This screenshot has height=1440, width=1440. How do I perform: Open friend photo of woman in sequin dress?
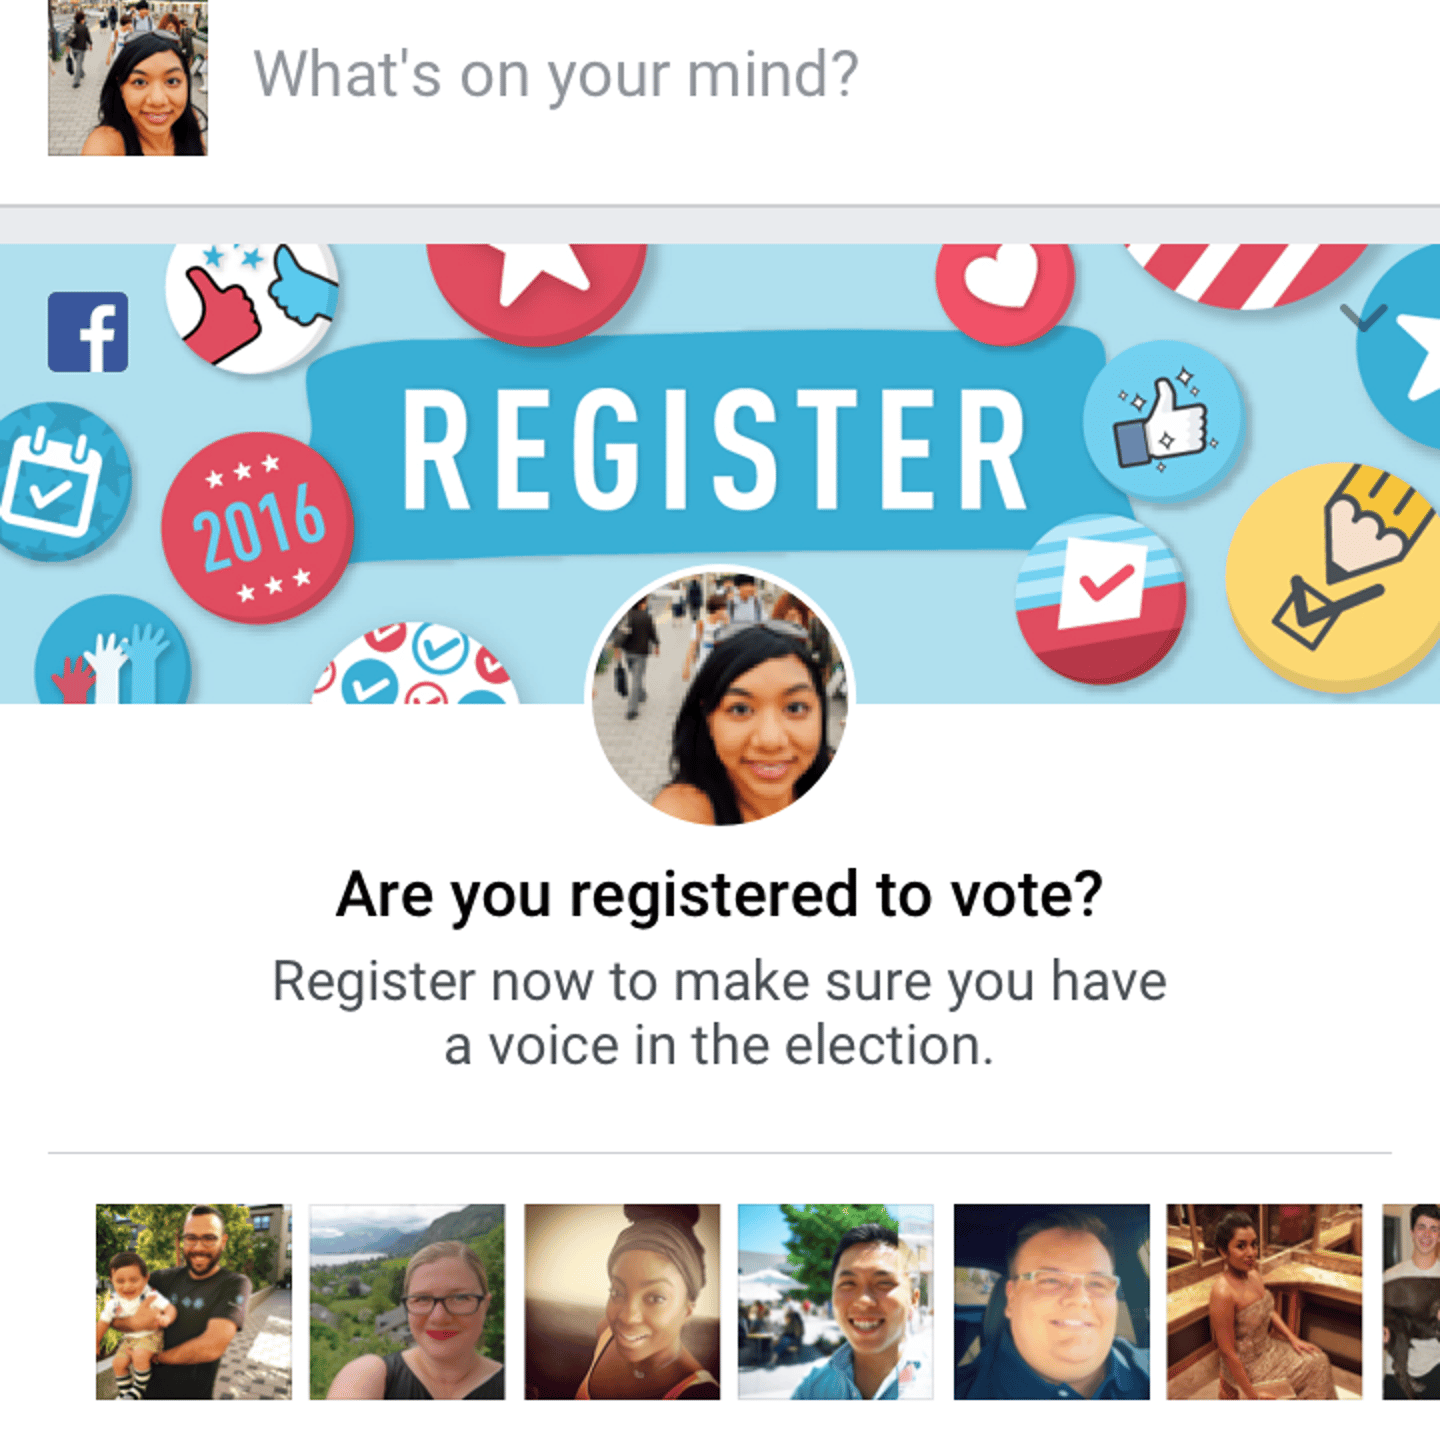(1265, 1301)
